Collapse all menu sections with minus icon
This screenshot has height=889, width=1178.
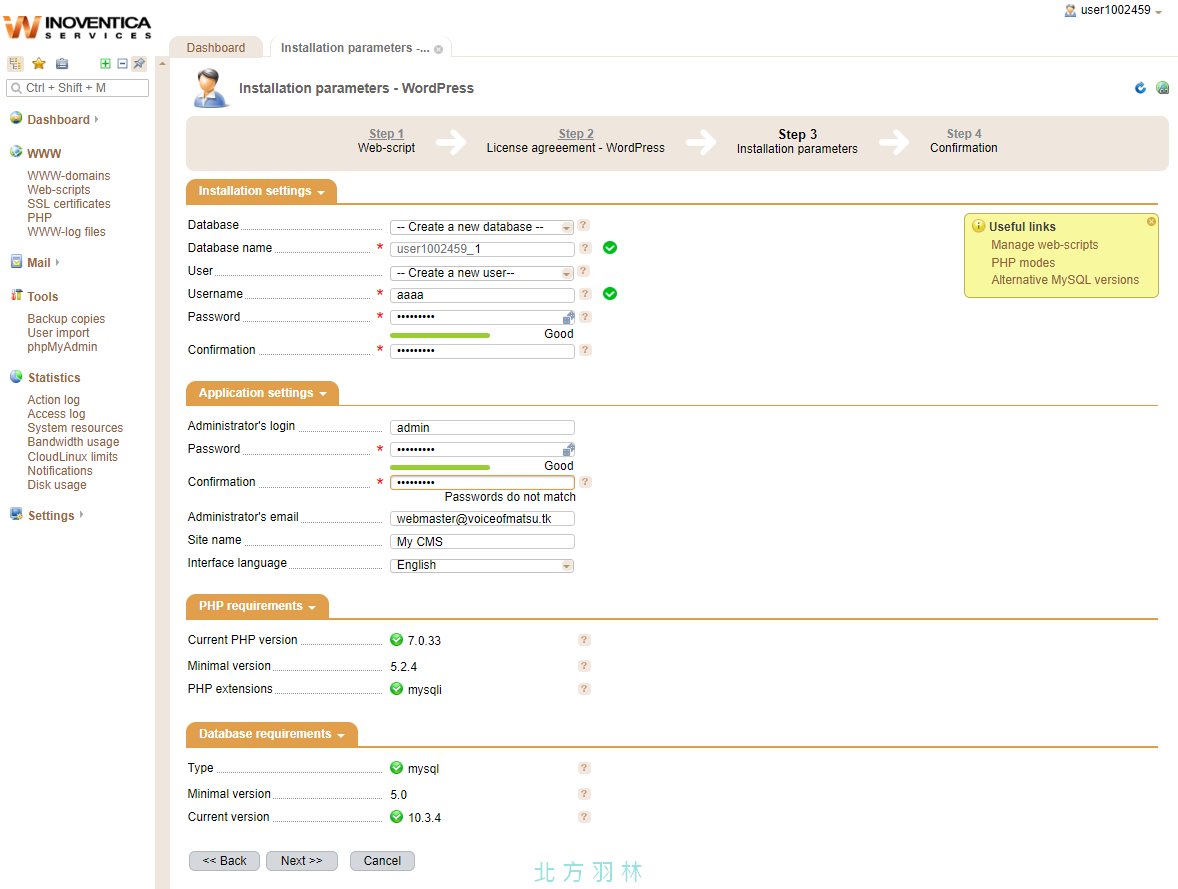(122, 64)
